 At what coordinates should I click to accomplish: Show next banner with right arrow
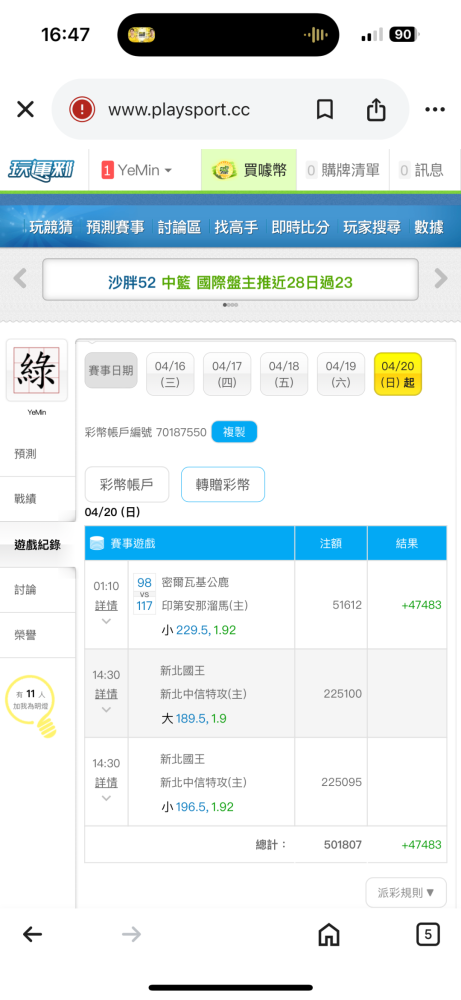pos(441,279)
